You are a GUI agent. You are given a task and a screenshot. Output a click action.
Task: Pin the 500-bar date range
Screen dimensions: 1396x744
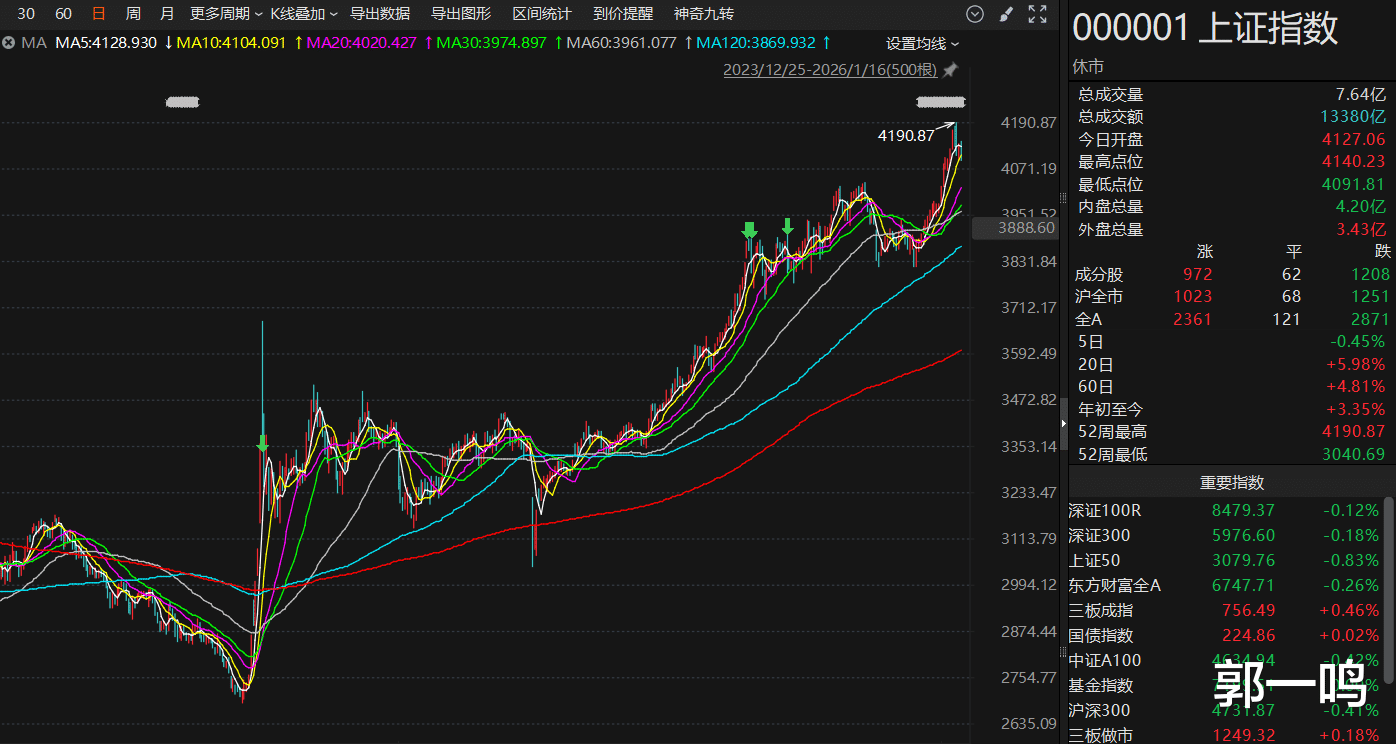[x=950, y=70]
